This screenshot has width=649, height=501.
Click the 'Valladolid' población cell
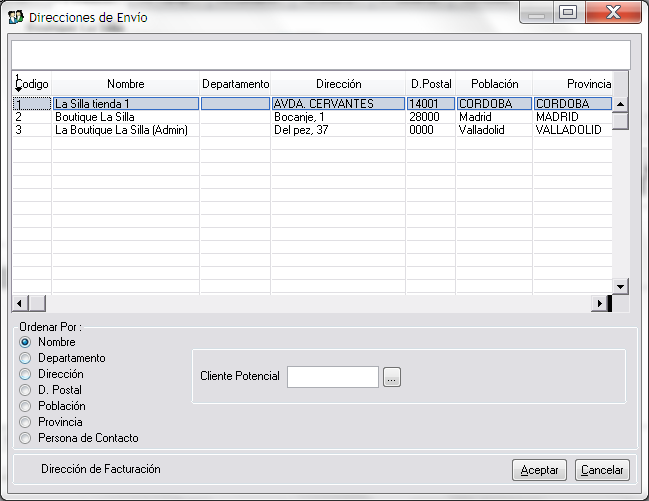tap(495, 130)
